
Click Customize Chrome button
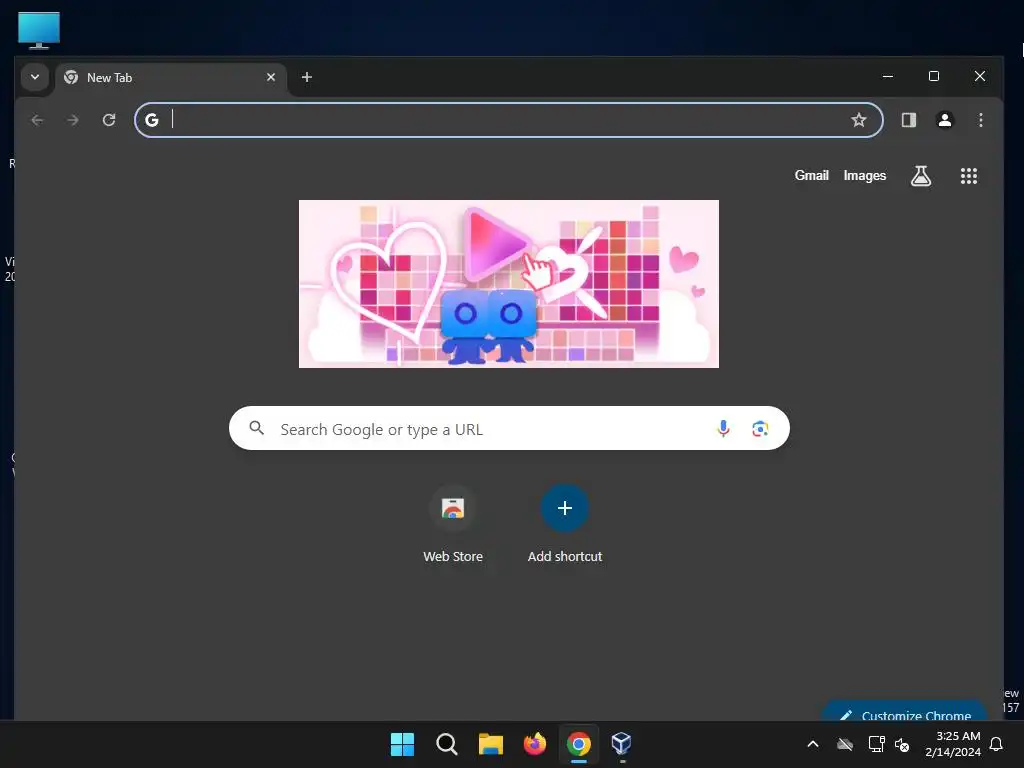click(x=905, y=712)
